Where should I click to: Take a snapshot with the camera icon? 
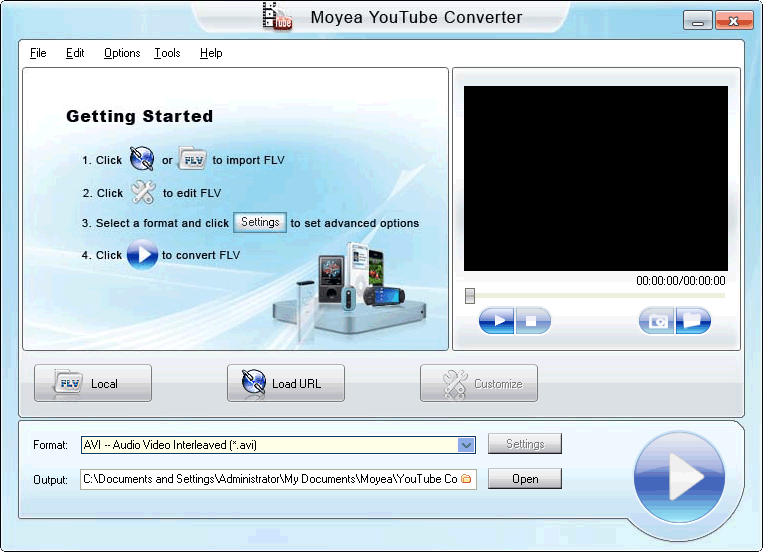[x=657, y=321]
